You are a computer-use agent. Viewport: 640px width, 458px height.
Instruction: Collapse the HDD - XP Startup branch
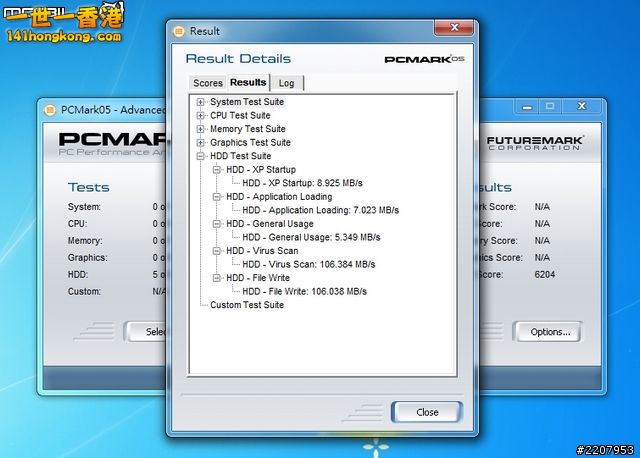point(217,170)
